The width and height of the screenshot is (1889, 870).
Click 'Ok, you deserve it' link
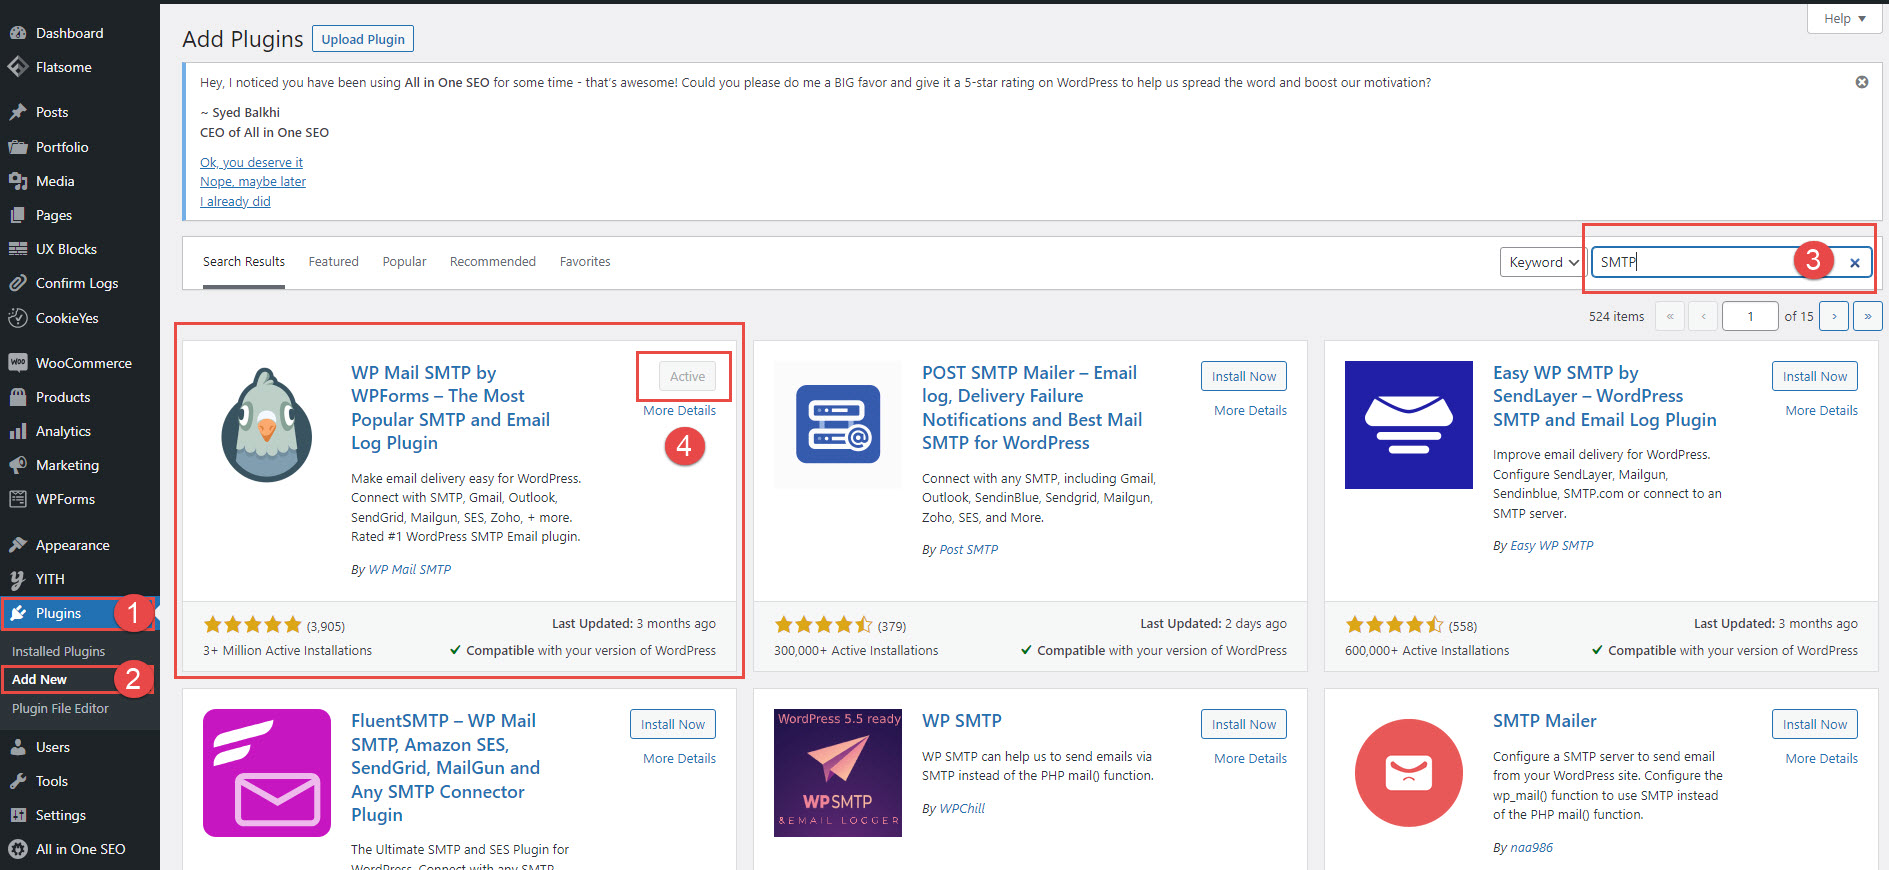(251, 163)
